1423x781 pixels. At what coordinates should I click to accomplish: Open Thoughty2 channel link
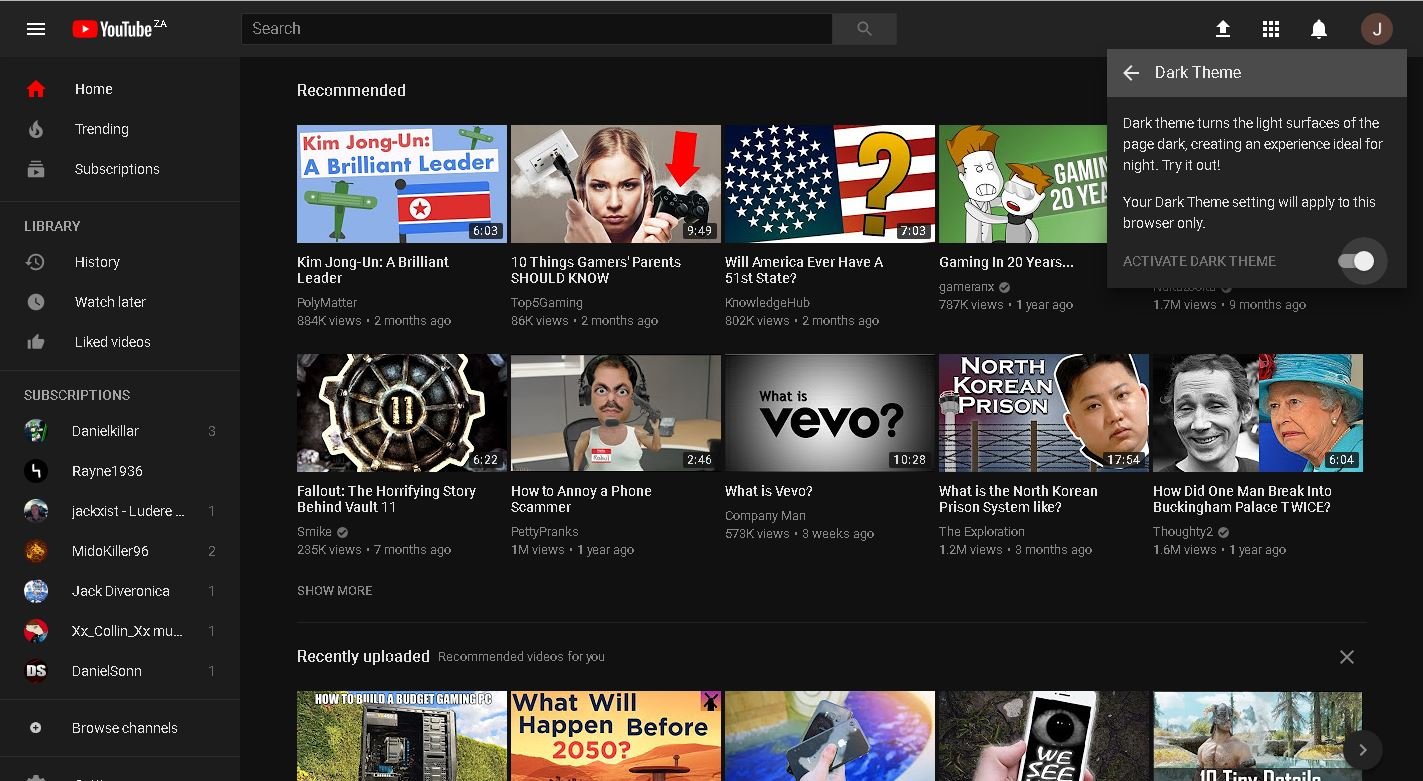(1183, 532)
